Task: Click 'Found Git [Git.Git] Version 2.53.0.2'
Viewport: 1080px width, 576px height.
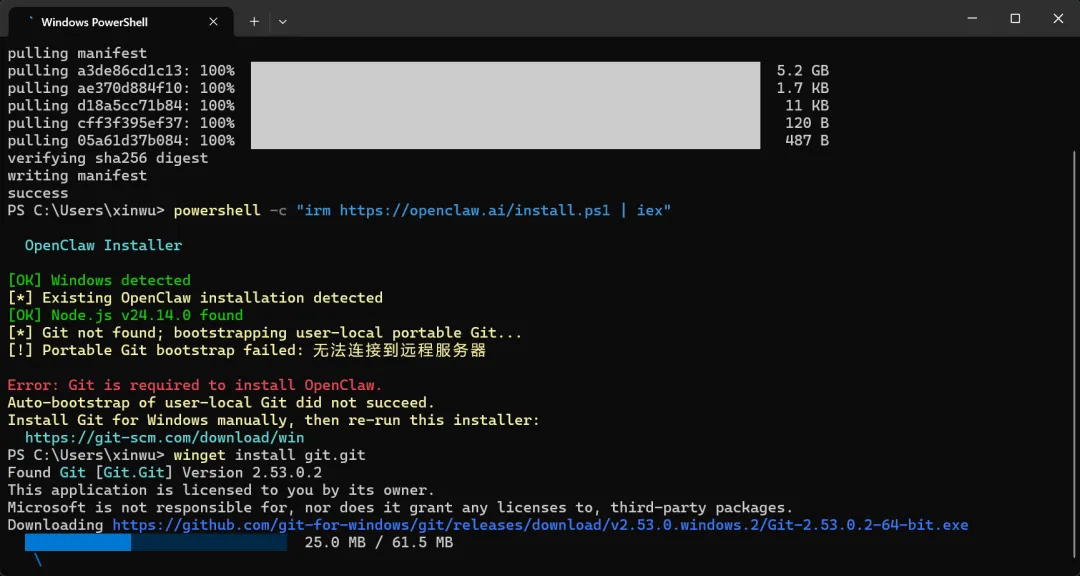Action: coord(165,473)
